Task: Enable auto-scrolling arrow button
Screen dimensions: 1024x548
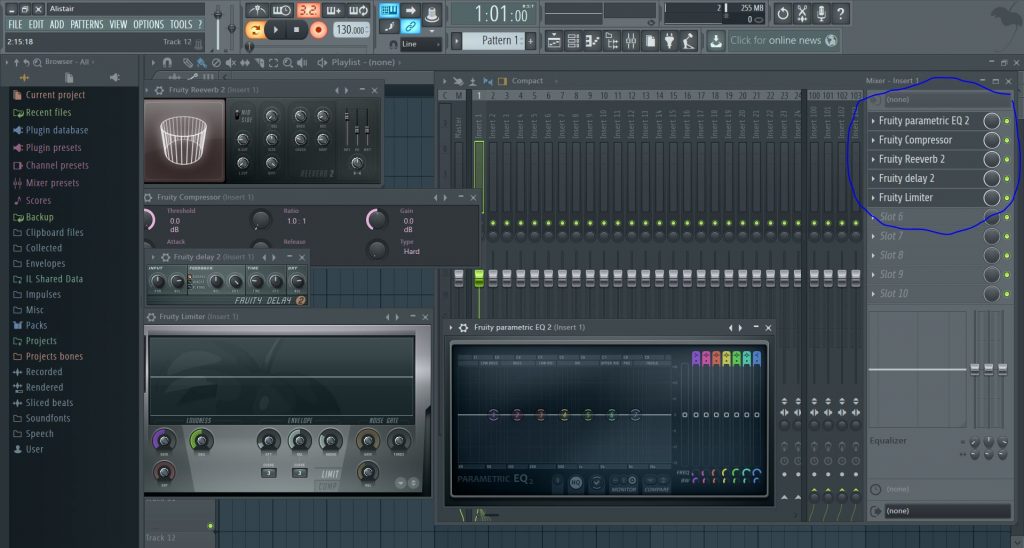Action: [x=410, y=10]
